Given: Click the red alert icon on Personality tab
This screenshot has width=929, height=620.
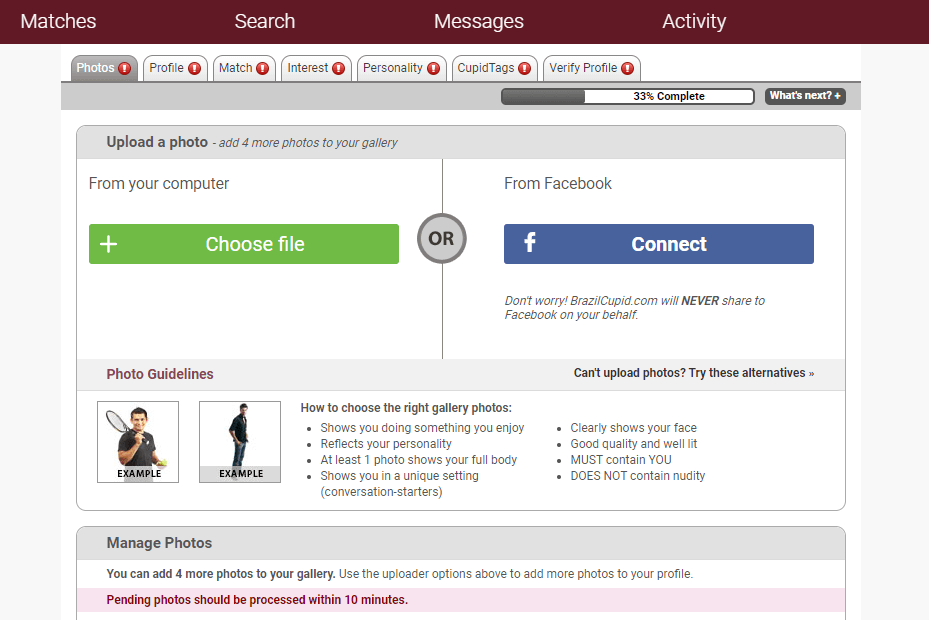Looking at the screenshot, I should (433, 69).
